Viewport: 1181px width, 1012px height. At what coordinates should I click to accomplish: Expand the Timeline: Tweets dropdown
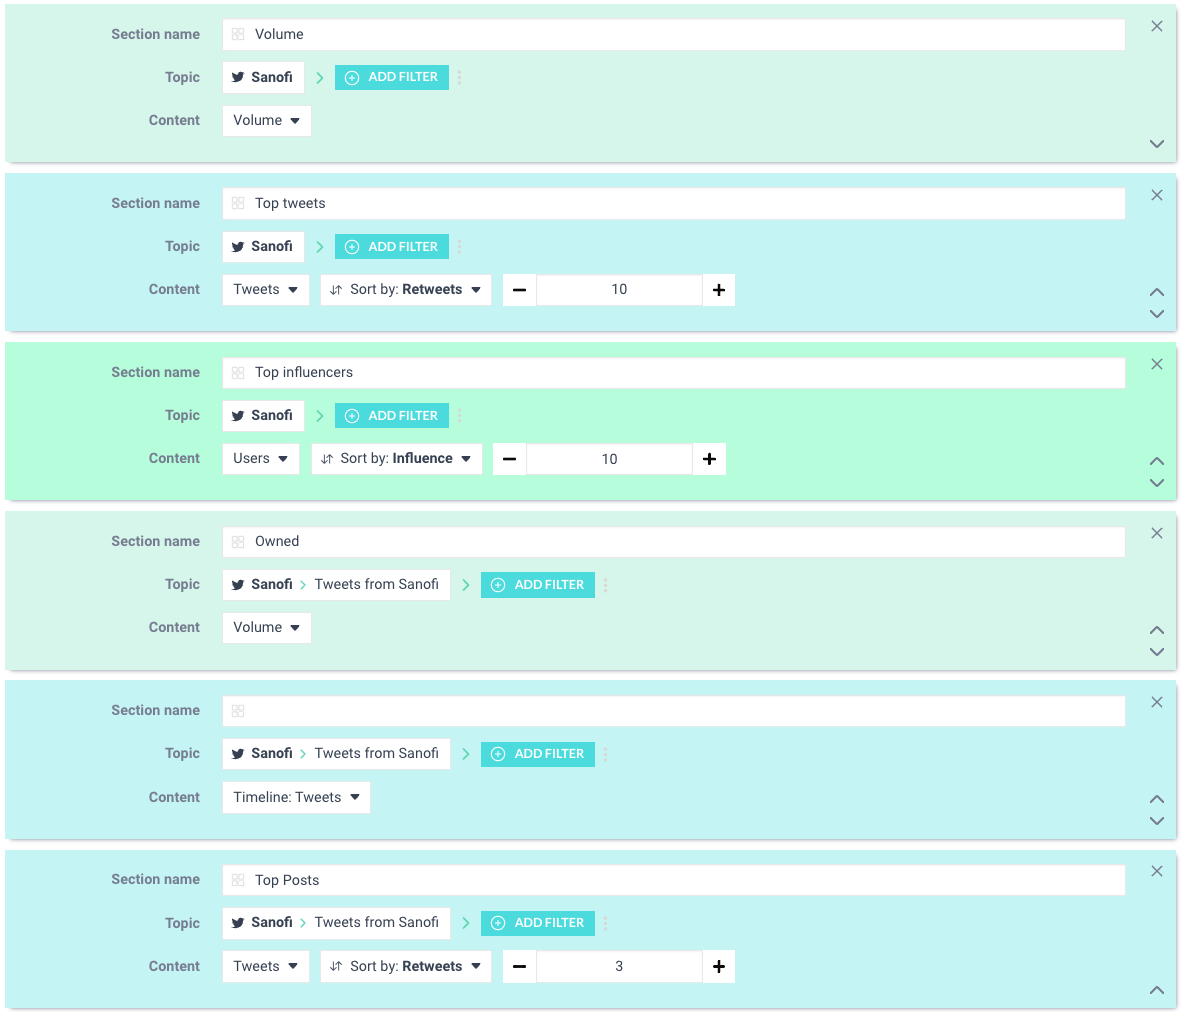click(x=296, y=797)
